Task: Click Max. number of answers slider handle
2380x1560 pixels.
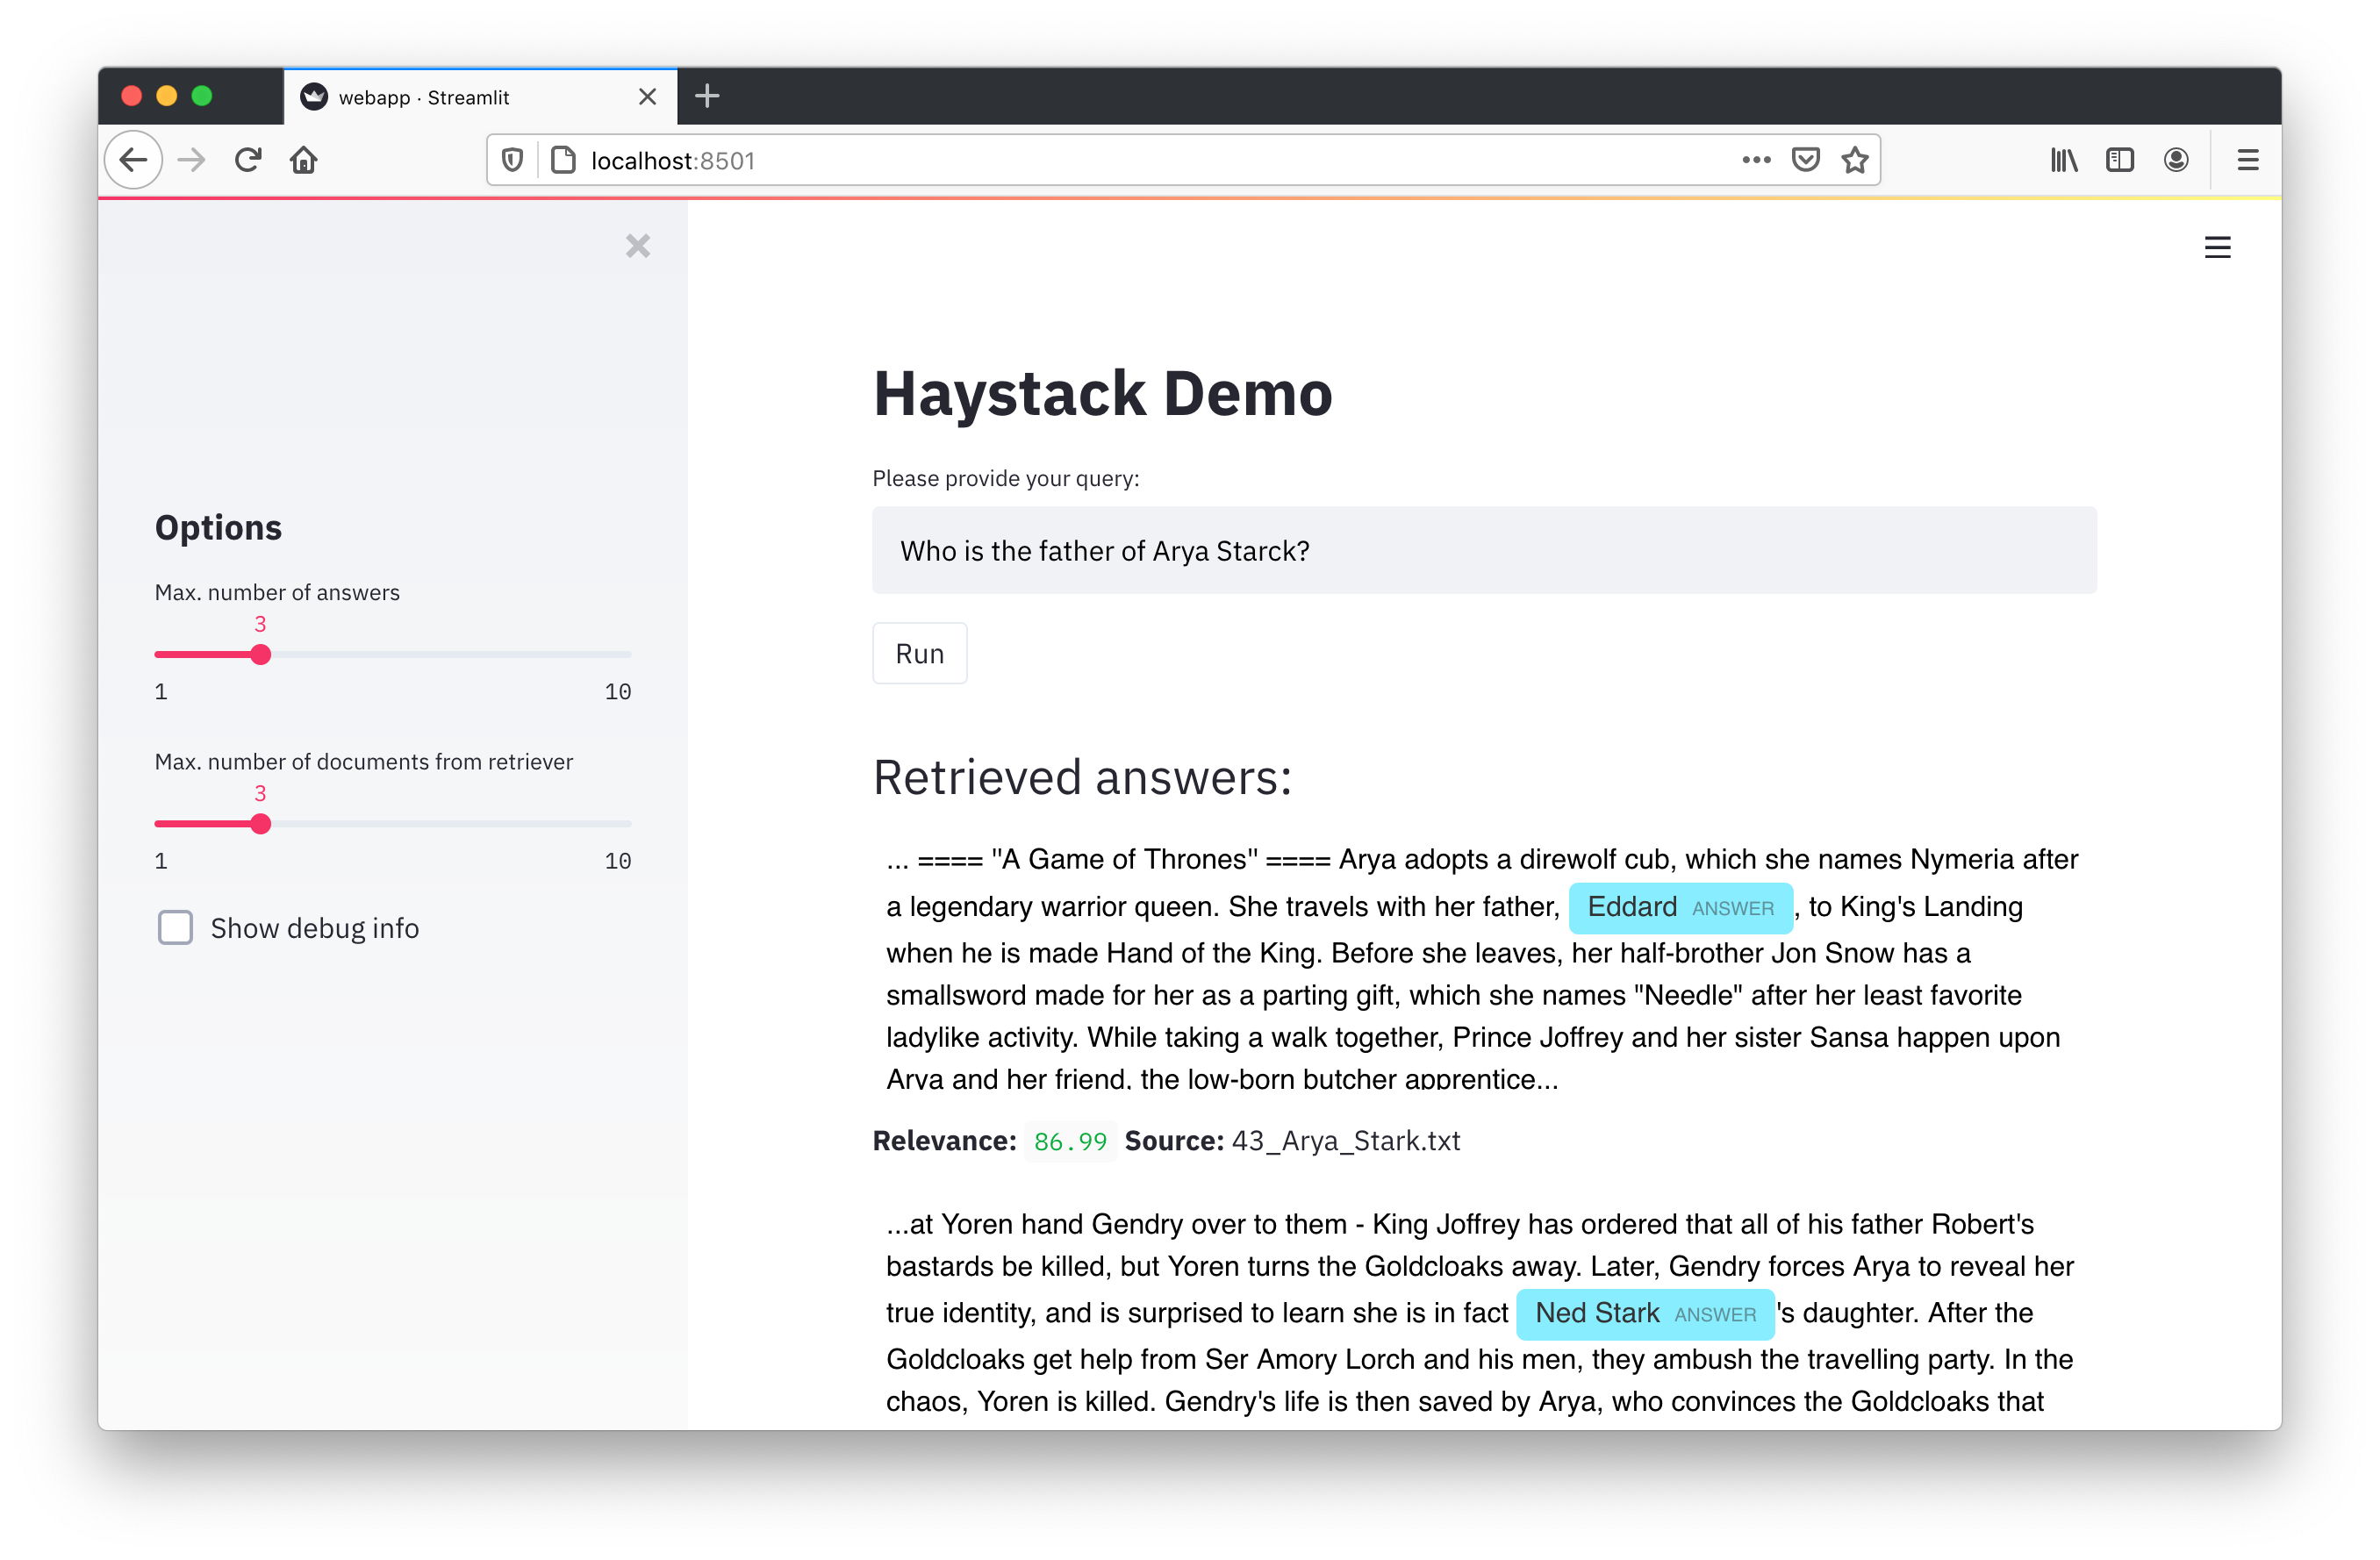Action: tap(261, 655)
